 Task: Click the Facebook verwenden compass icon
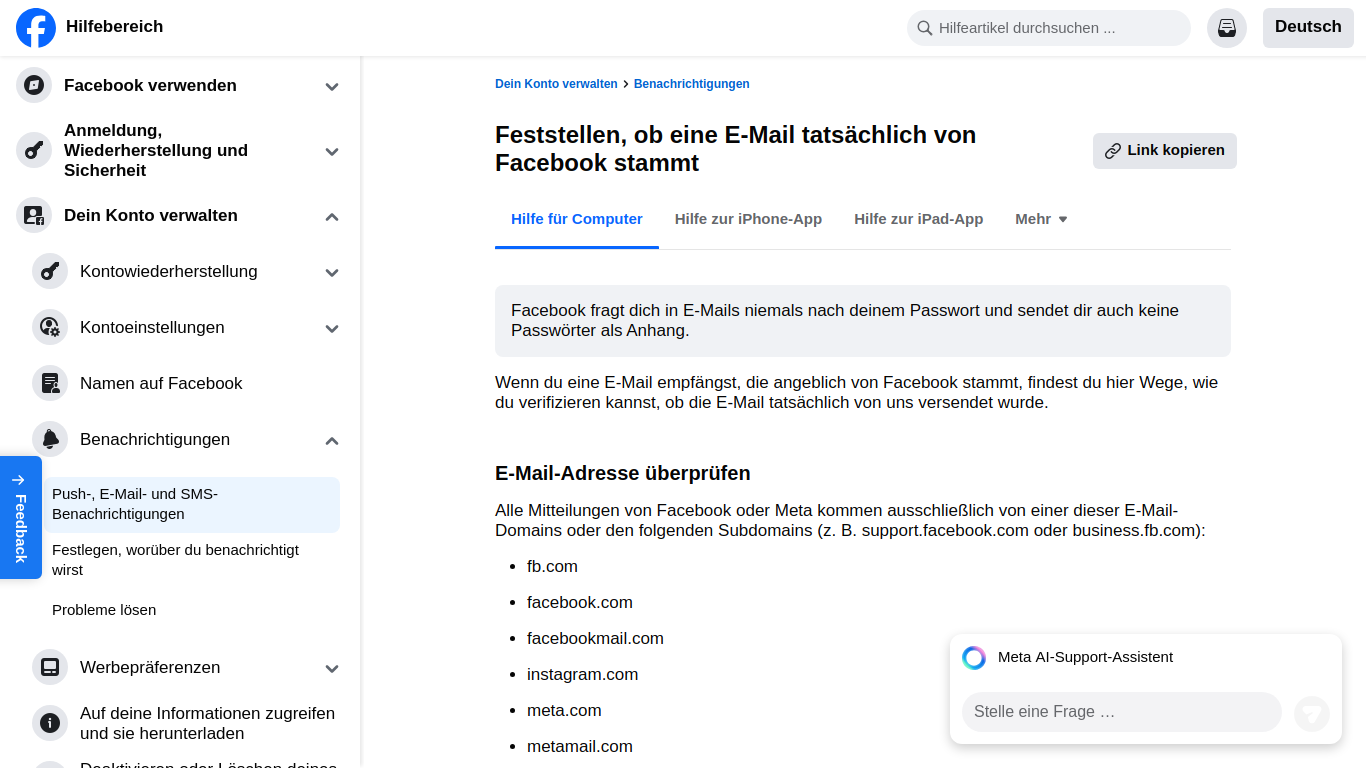[34, 85]
